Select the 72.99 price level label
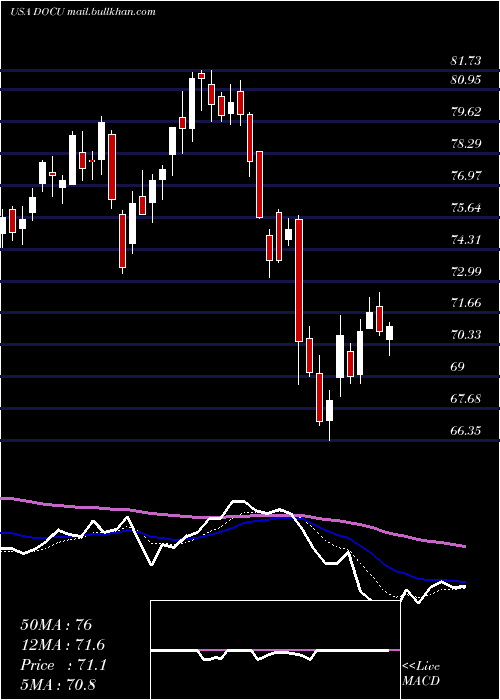Viewport: 500px width, 700px height. pyautogui.click(x=466, y=272)
